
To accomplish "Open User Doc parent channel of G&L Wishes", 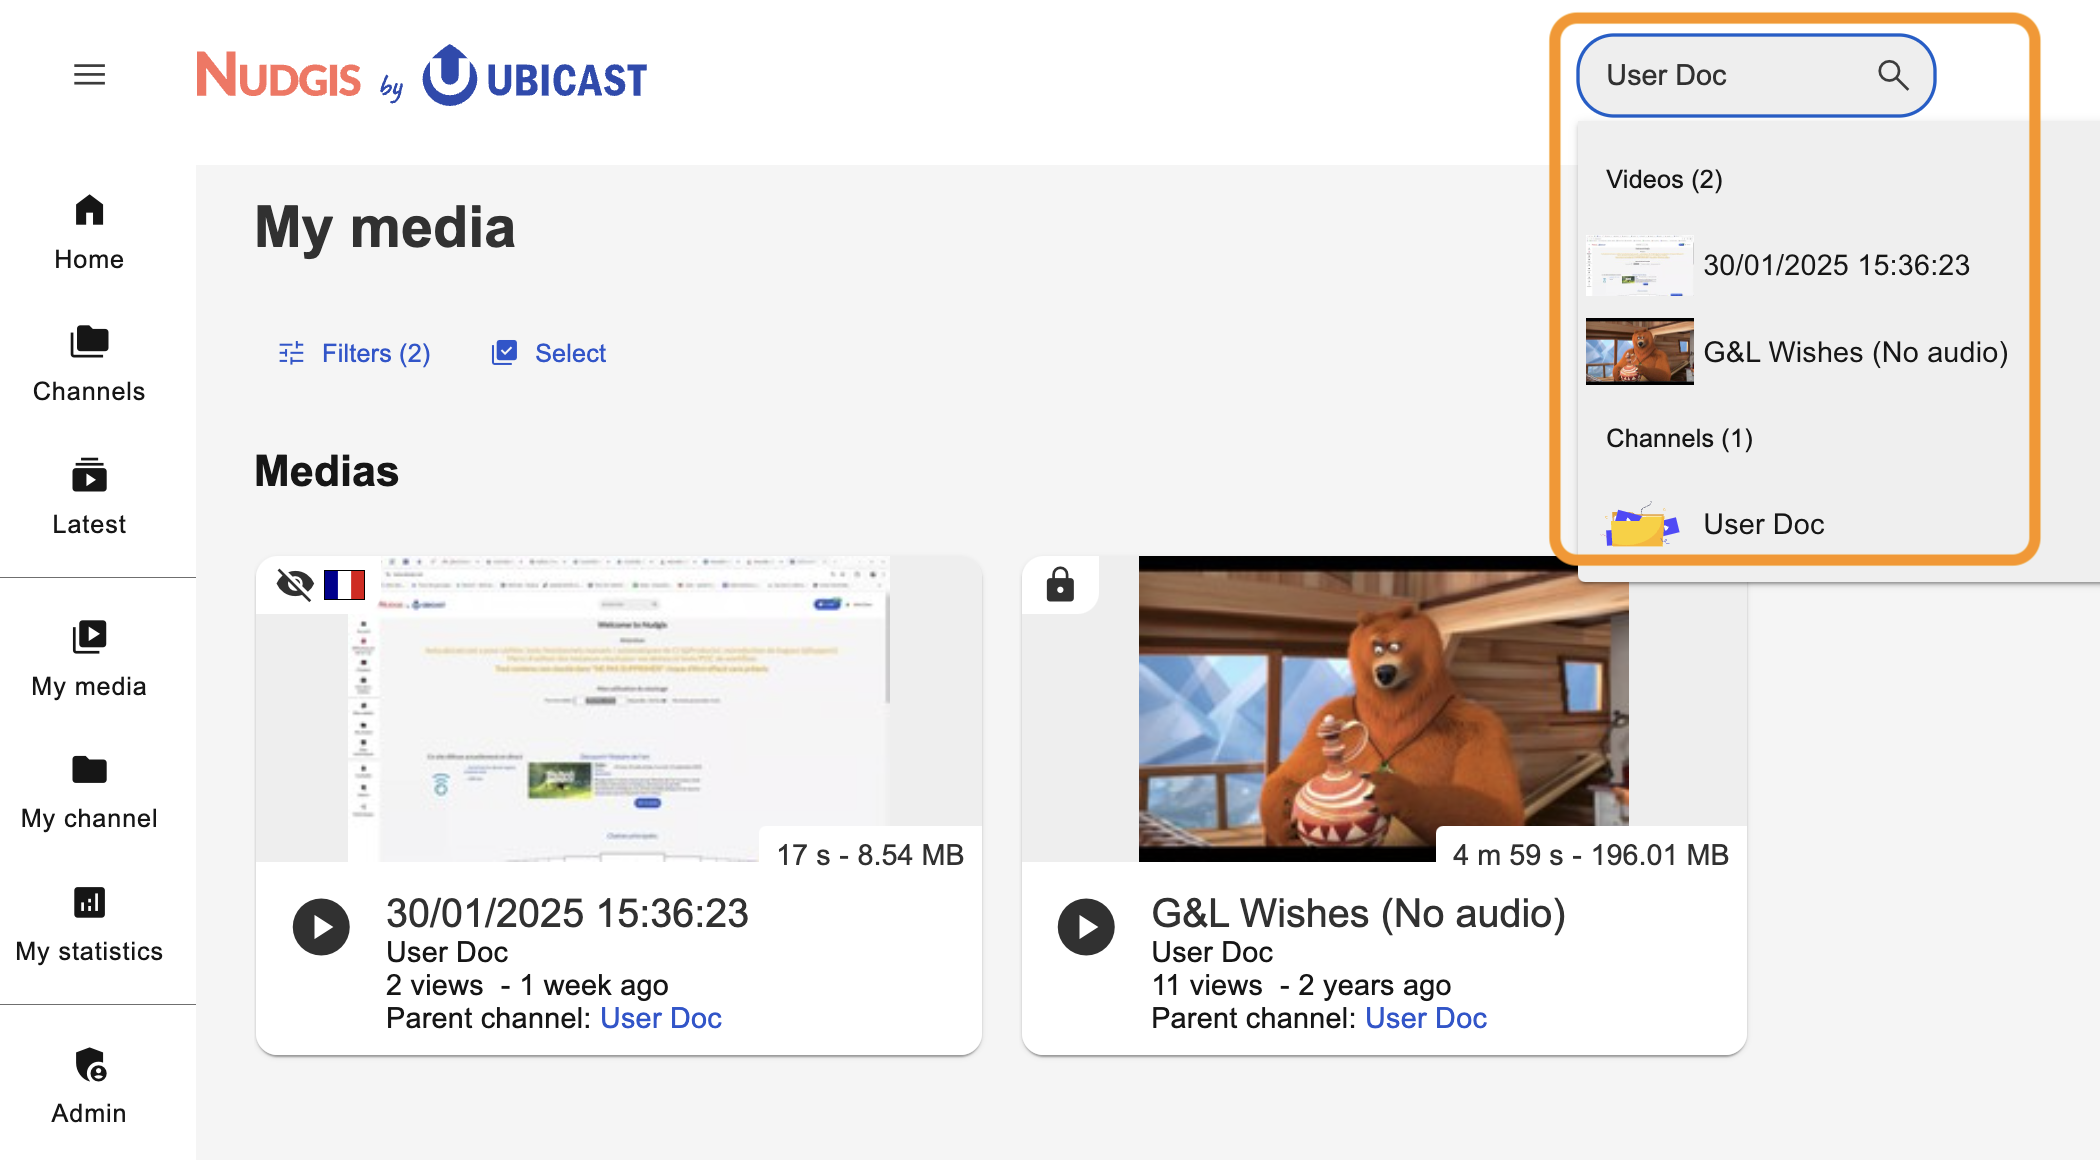I will 1426,1018.
